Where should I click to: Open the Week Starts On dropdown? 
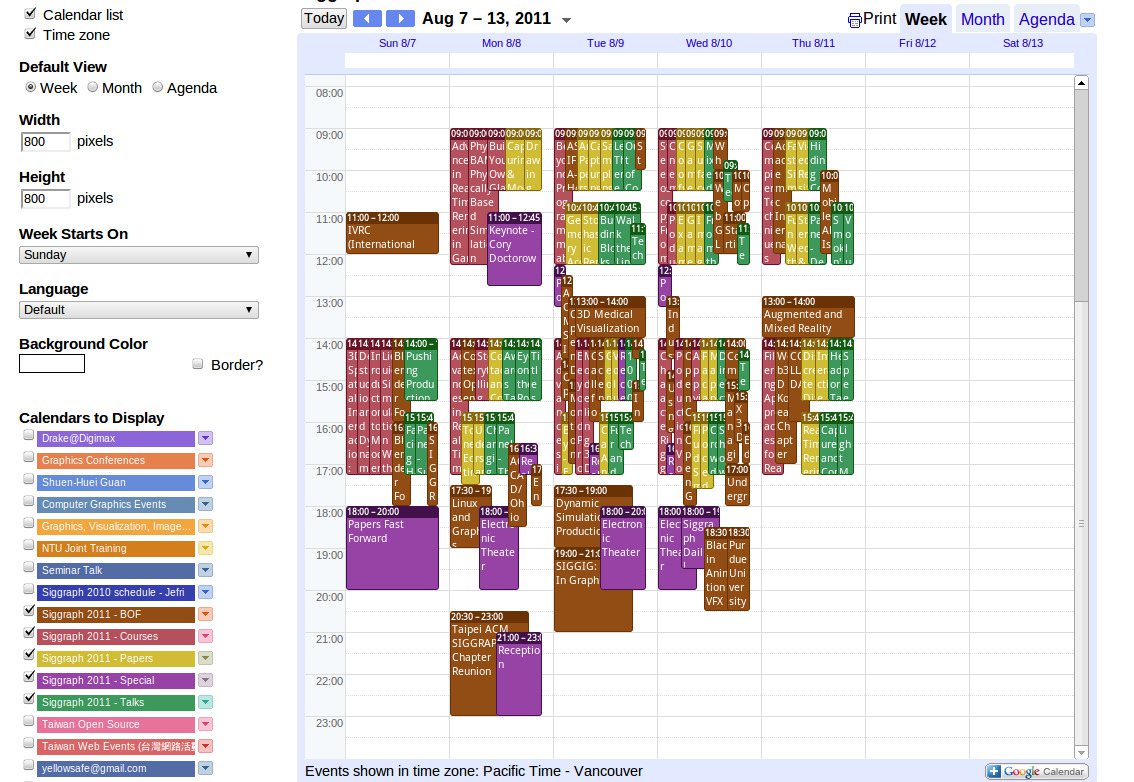click(138, 255)
